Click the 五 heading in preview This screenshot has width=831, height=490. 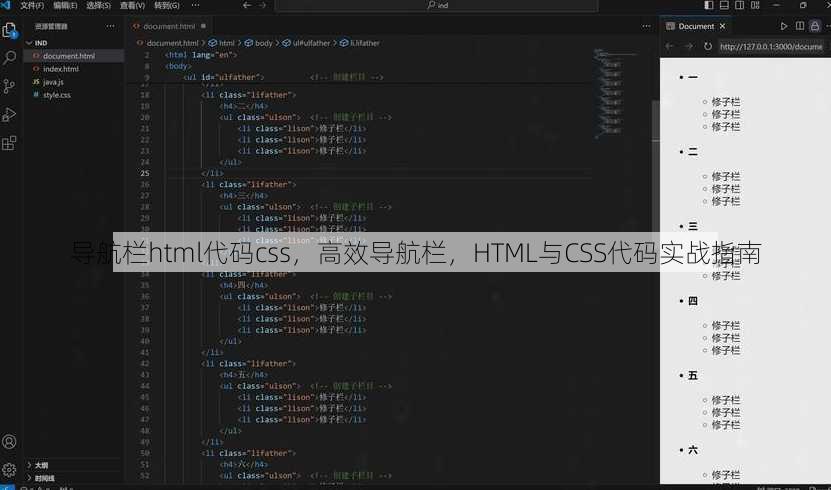(693, 376)
